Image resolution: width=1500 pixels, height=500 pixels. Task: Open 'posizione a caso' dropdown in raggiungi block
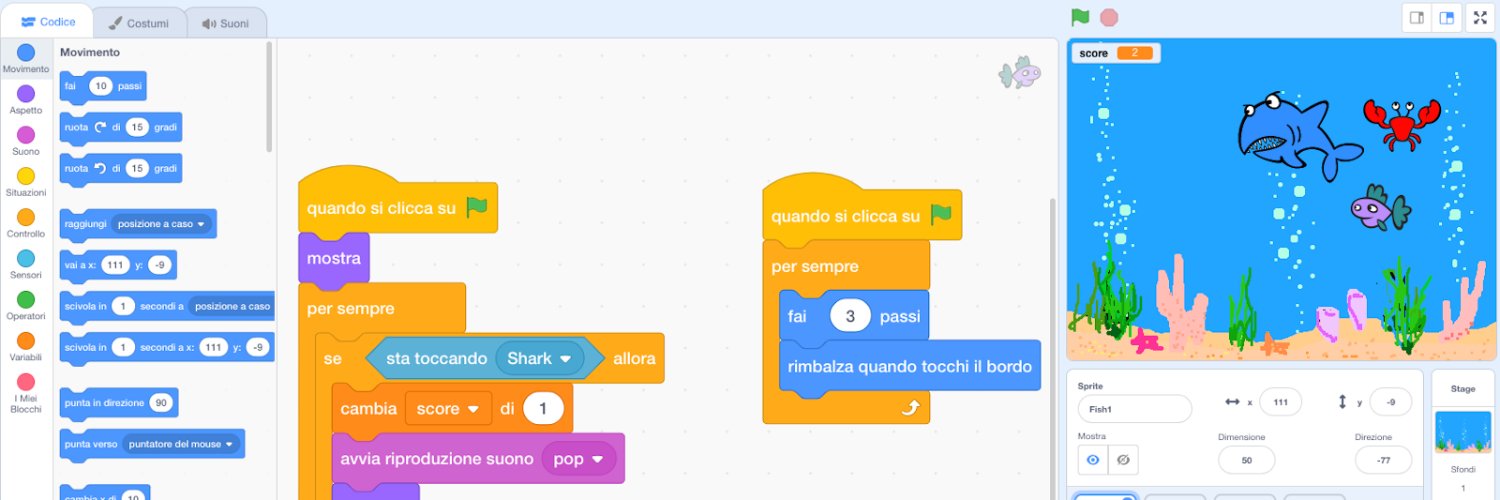click(x=162, y=224)
